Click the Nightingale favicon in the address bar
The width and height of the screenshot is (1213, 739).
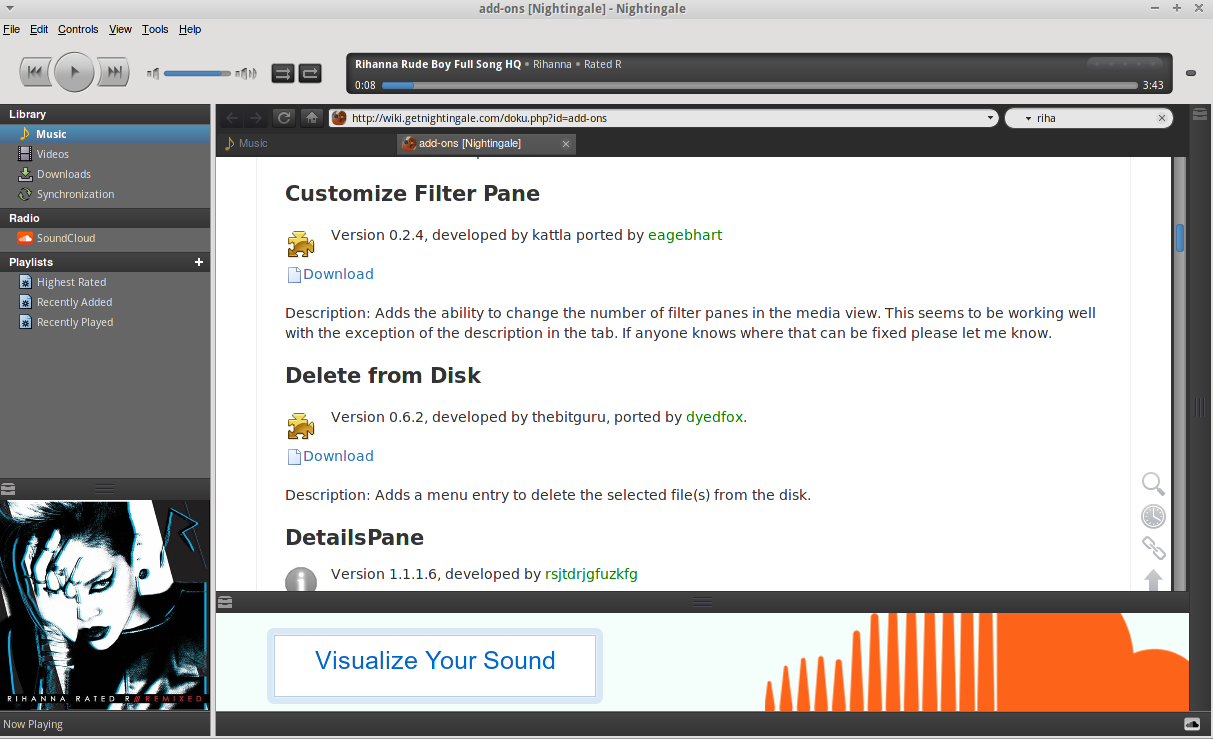[339, 118]
